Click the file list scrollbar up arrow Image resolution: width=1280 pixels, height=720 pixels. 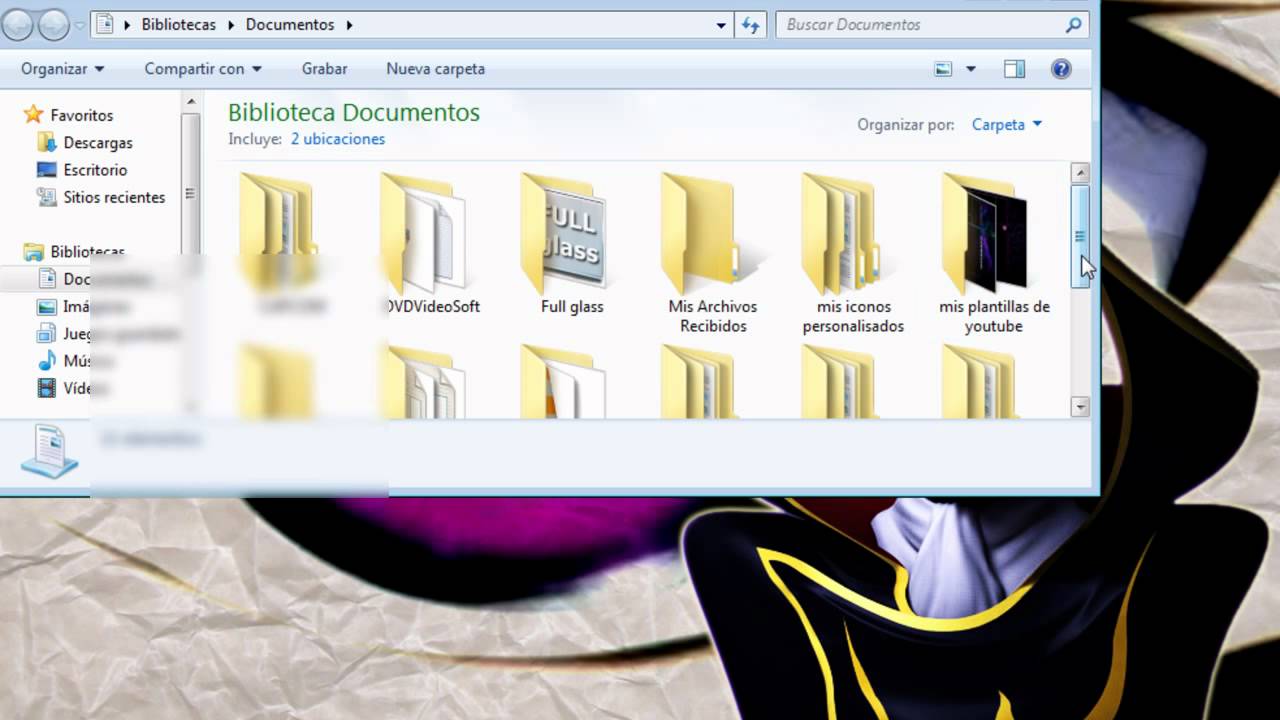tap(1079, 173)
